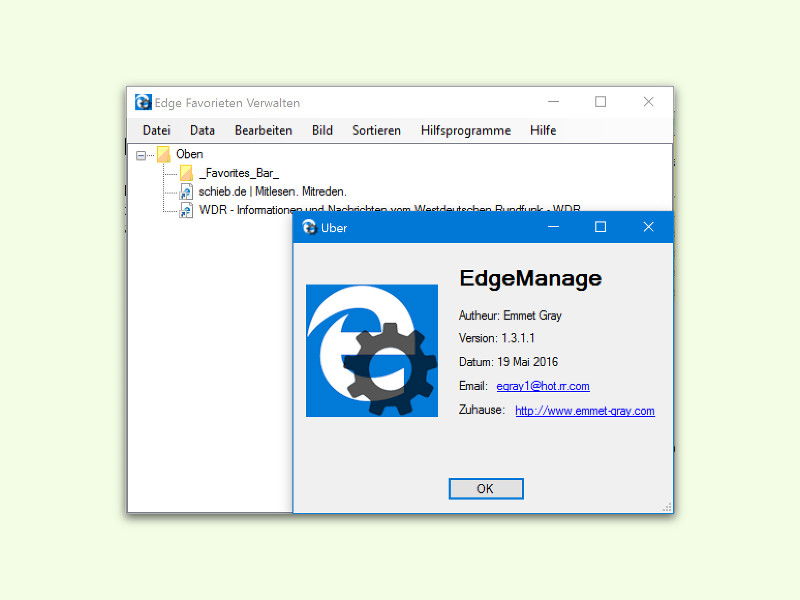The width and height of the screenshot is (800, 600).
Task: Click the Zuhause: label
Action: 482,410
